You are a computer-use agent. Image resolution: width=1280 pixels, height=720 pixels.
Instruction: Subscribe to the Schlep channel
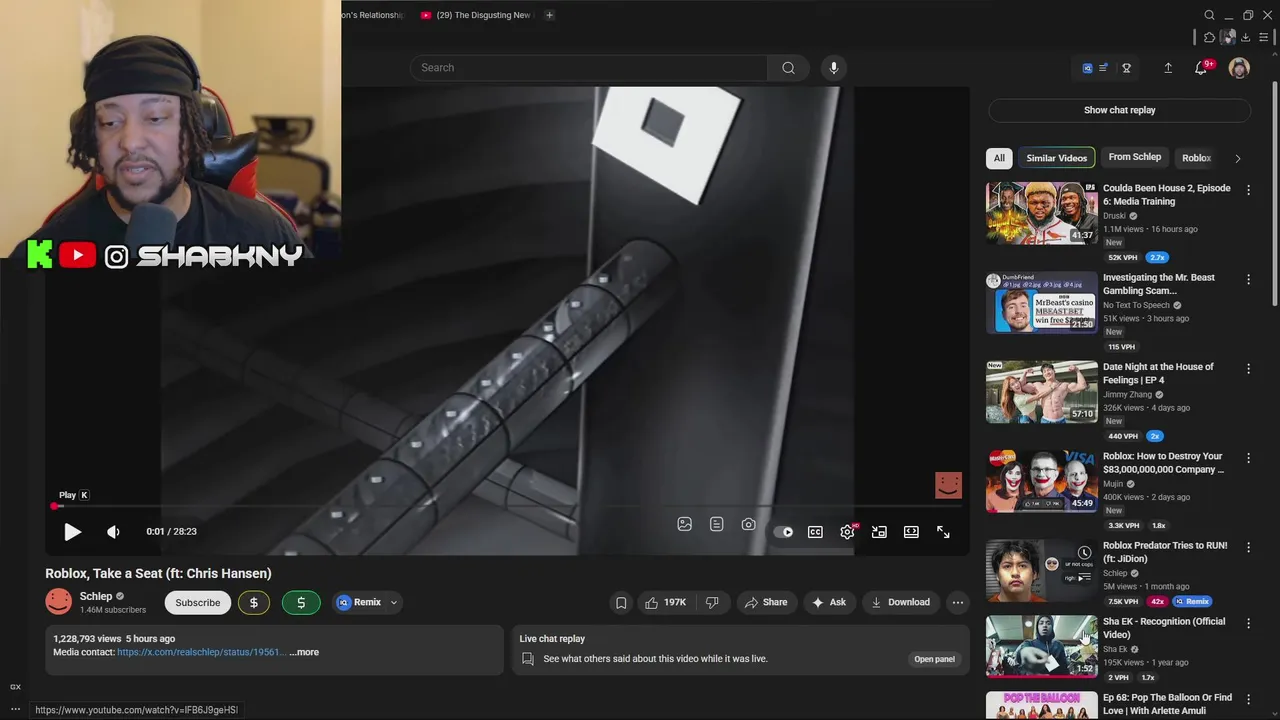coord(198,602)
